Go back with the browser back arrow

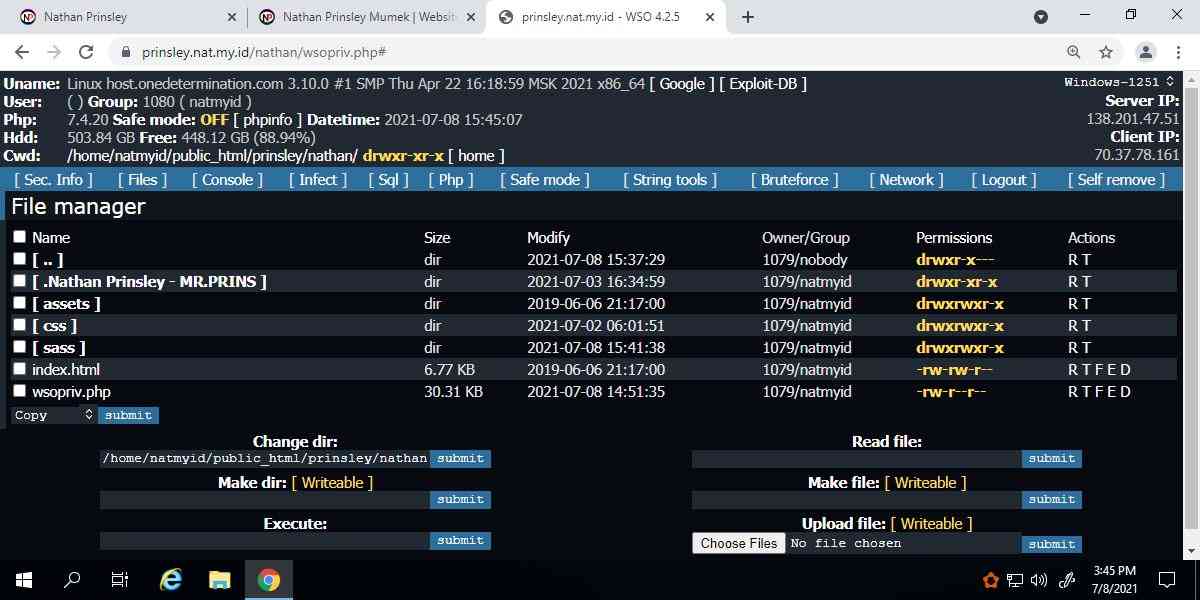pyautogui.click(x=22, y=52)
